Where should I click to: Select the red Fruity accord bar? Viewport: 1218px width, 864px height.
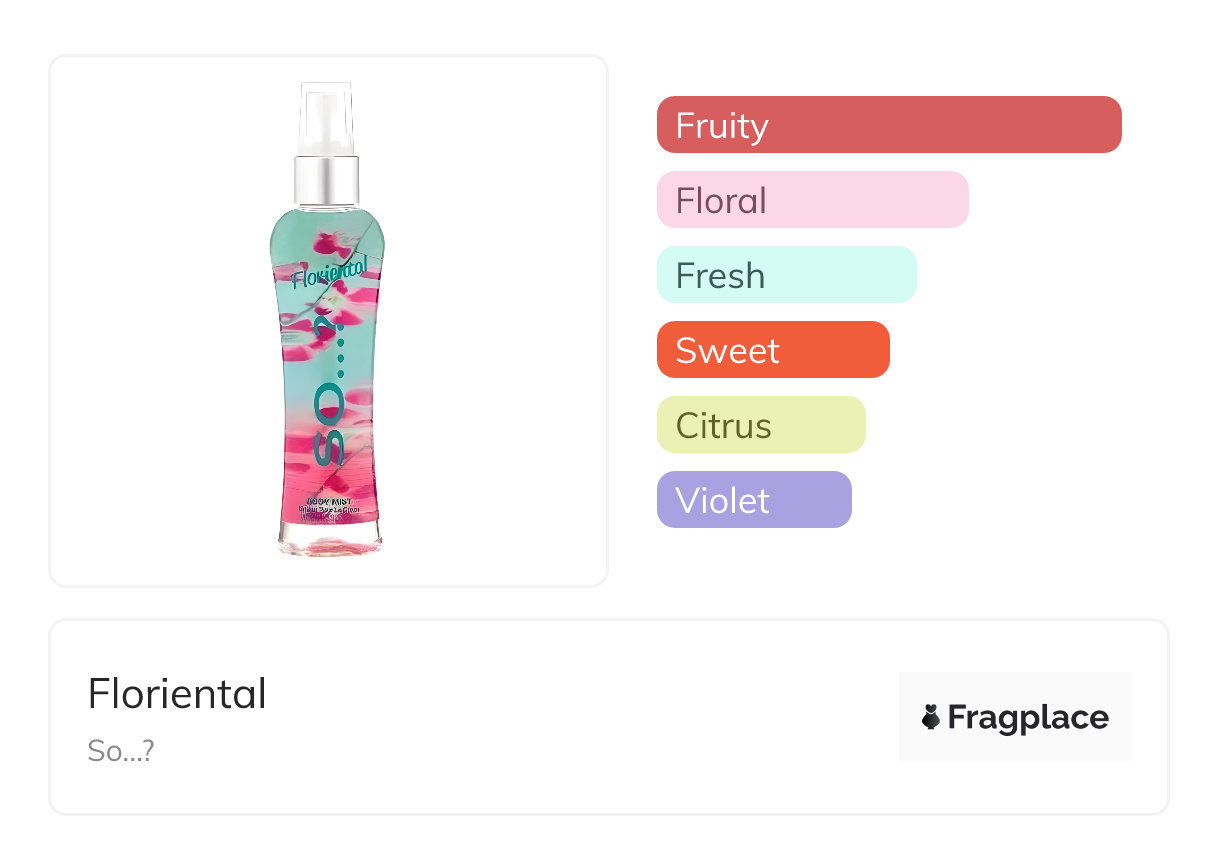(x=889, y=125)
